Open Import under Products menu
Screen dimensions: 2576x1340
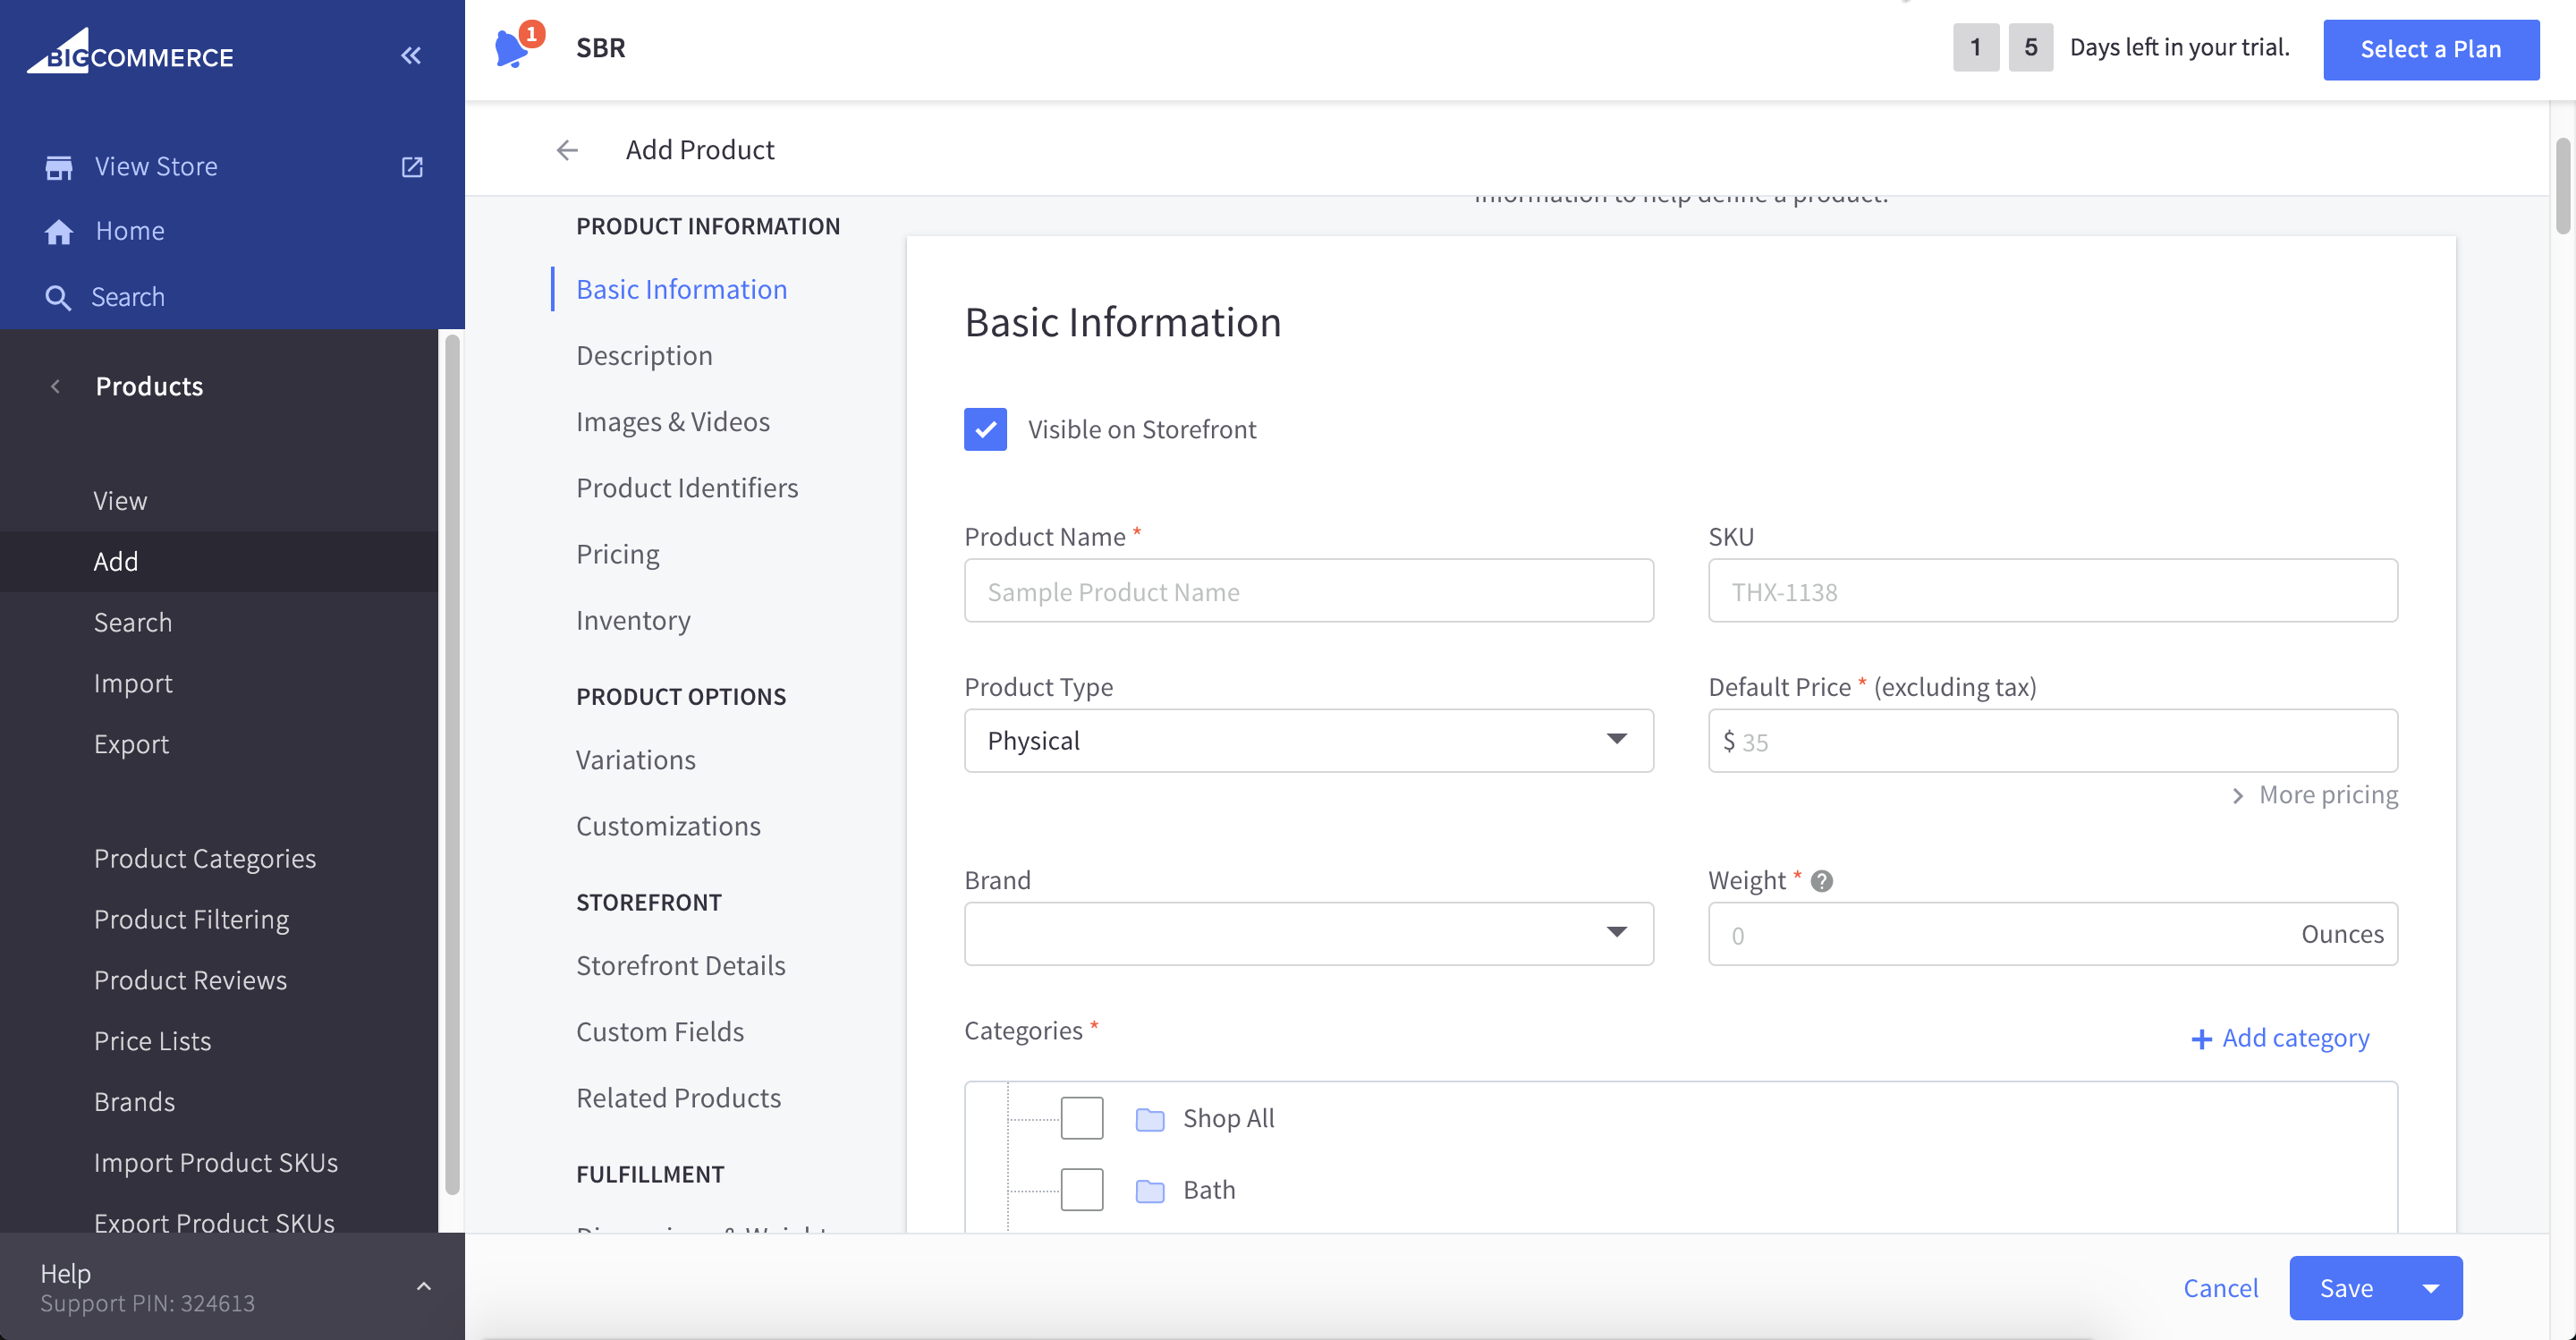click(219, 683)
